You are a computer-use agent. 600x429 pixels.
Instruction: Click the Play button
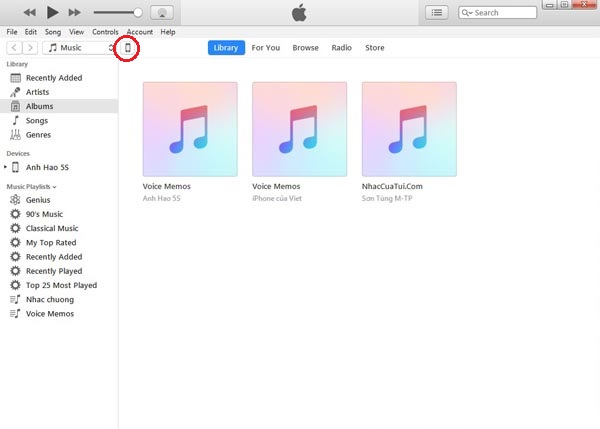52,12
